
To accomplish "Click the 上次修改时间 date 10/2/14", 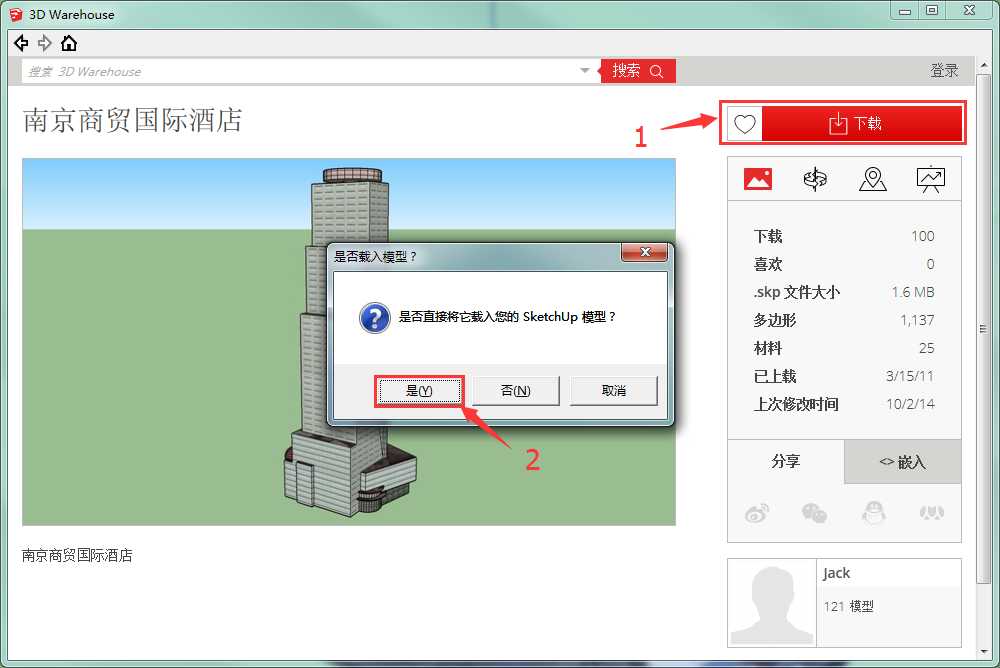I will (x=910, y=404).
